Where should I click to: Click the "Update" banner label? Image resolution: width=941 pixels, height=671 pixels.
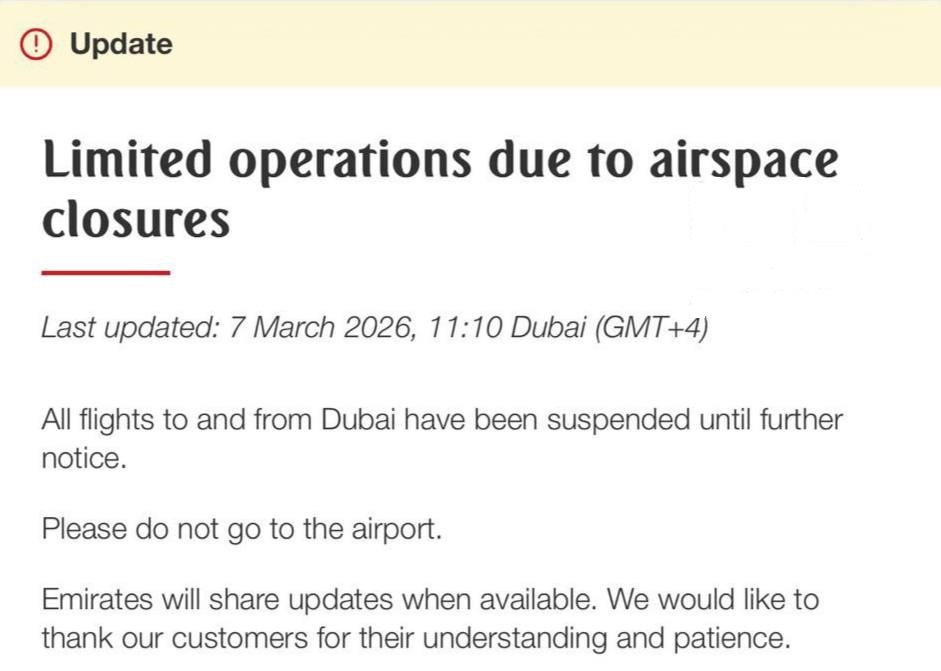tap(121, 44)
